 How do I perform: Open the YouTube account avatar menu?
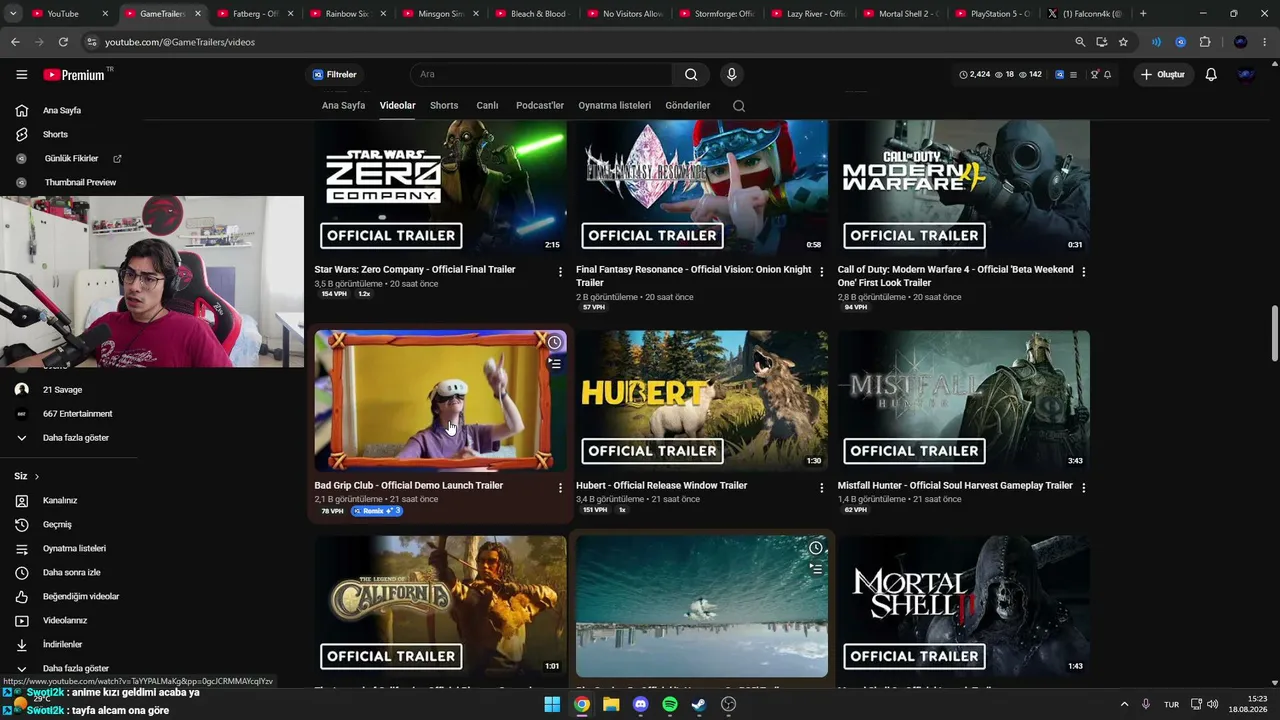pos(1246,75)
